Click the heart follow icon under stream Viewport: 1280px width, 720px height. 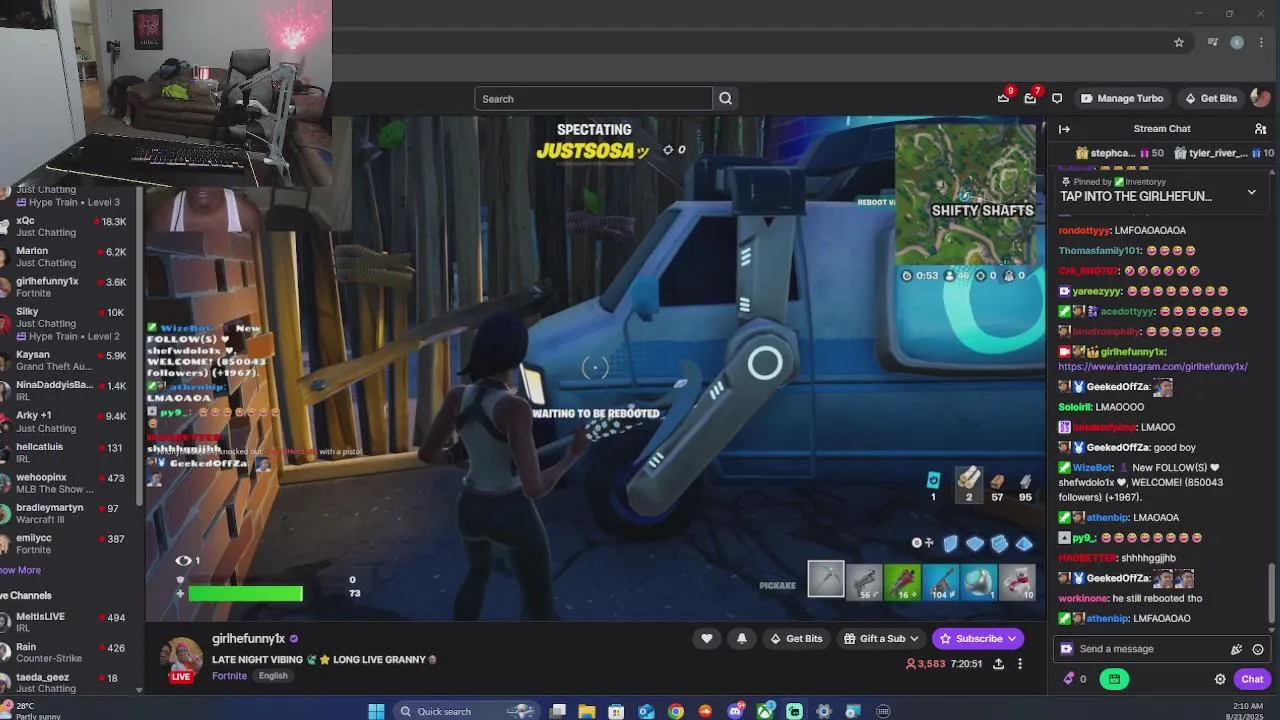coord(707,638)
